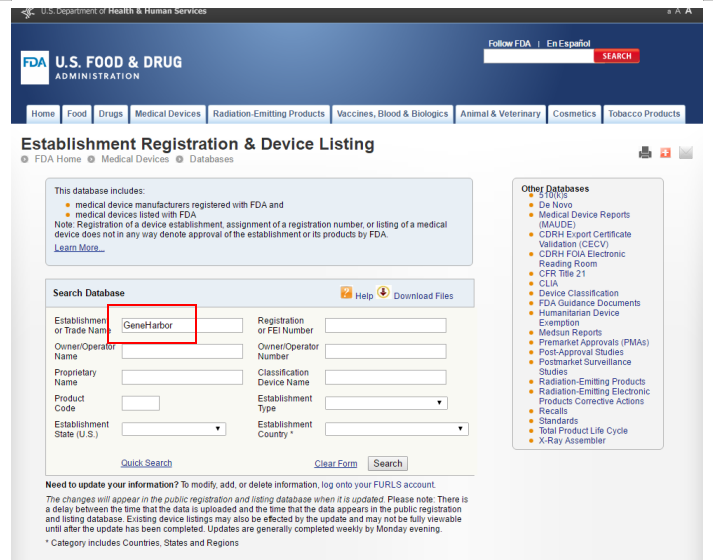Image resolution: width=713 pixels, height=560 pixels.
Task: Click the orange plus share icon
Action: 665,152
